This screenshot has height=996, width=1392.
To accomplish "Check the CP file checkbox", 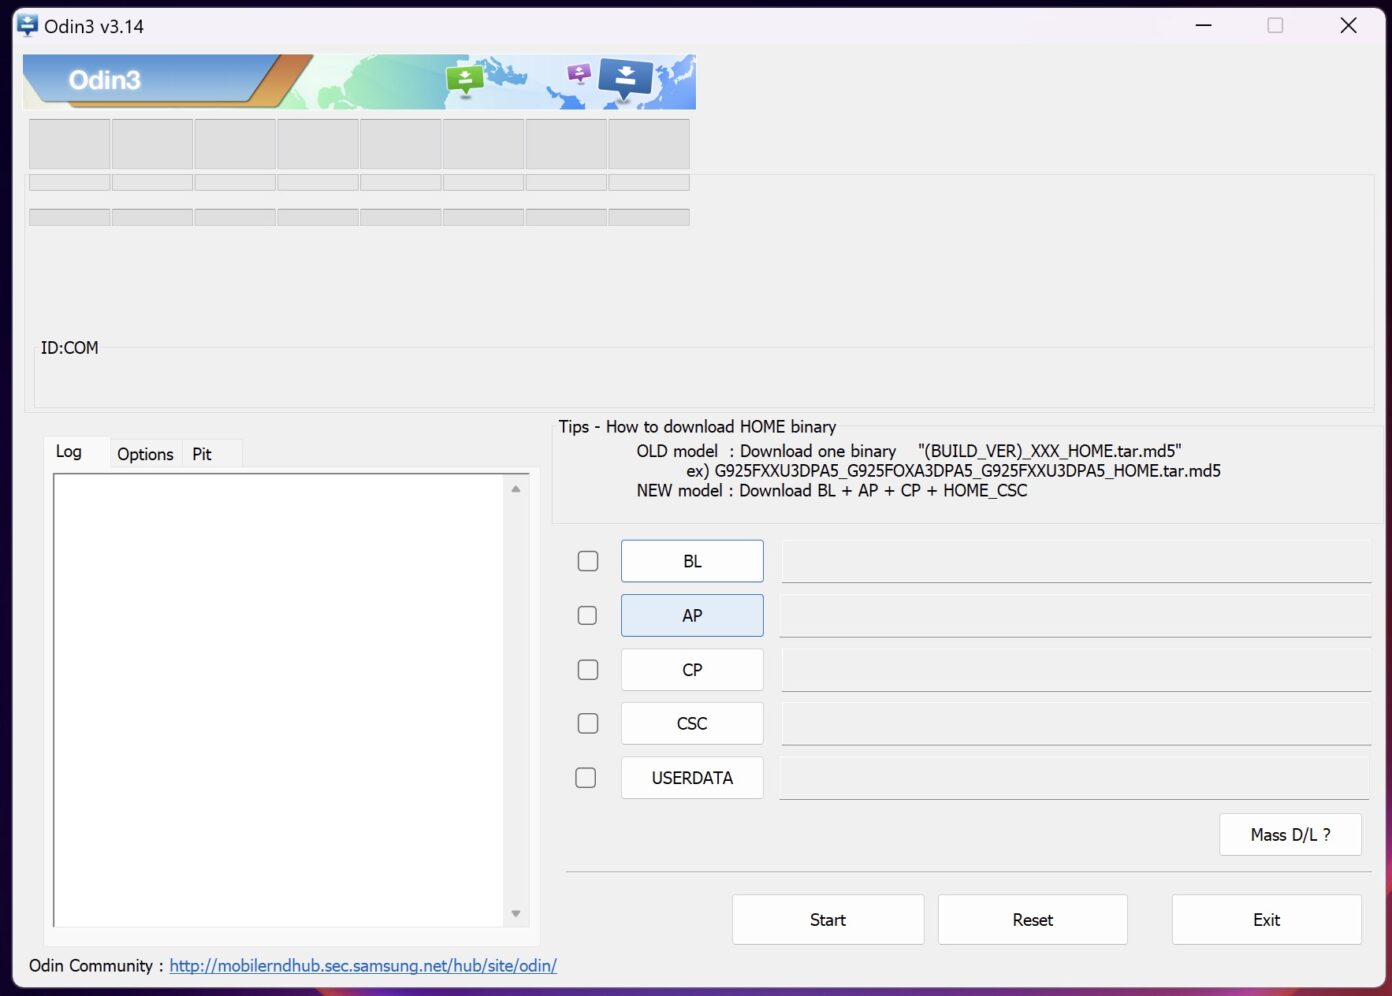I will 588,670.
